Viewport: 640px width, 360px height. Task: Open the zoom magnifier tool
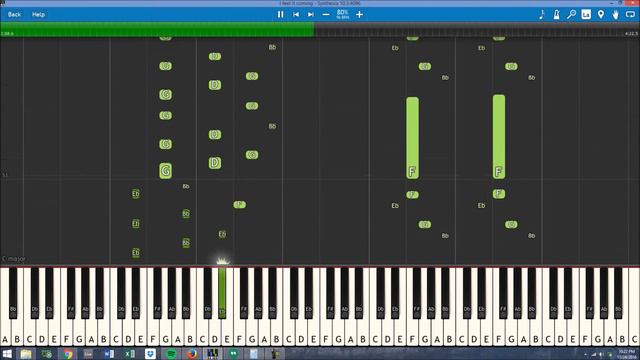tap(571, 14)
